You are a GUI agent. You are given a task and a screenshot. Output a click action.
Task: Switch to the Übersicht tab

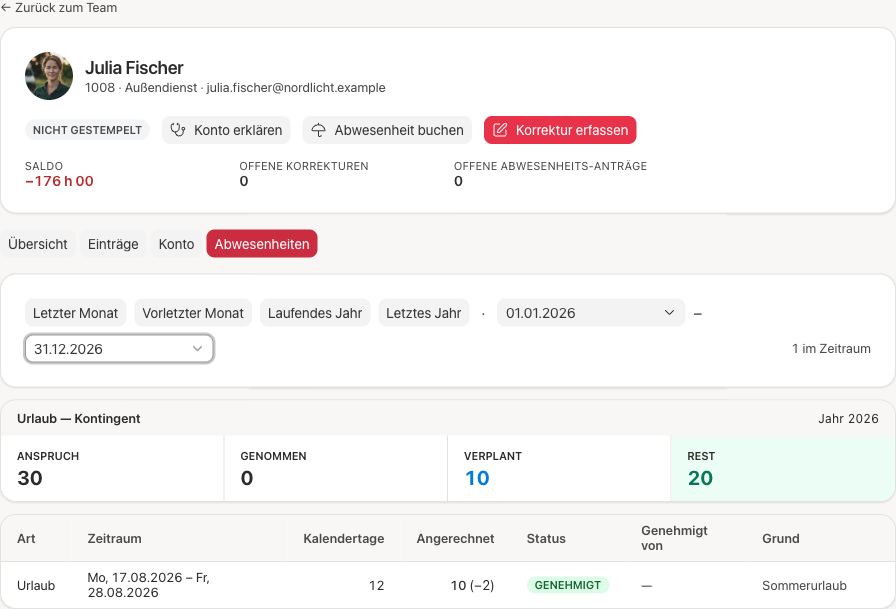38,244
